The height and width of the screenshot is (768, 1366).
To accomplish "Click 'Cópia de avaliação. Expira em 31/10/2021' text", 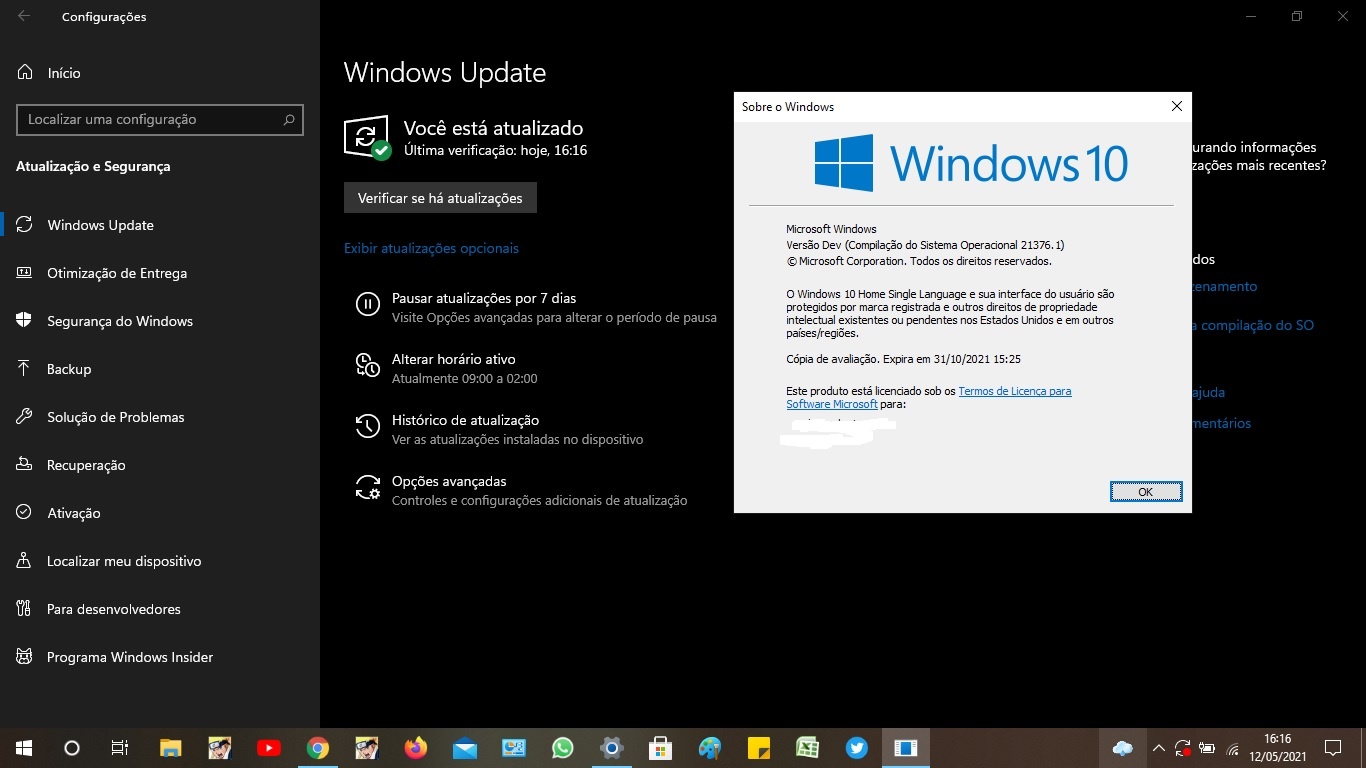I will pyautogui.click(x=903, y=358).
